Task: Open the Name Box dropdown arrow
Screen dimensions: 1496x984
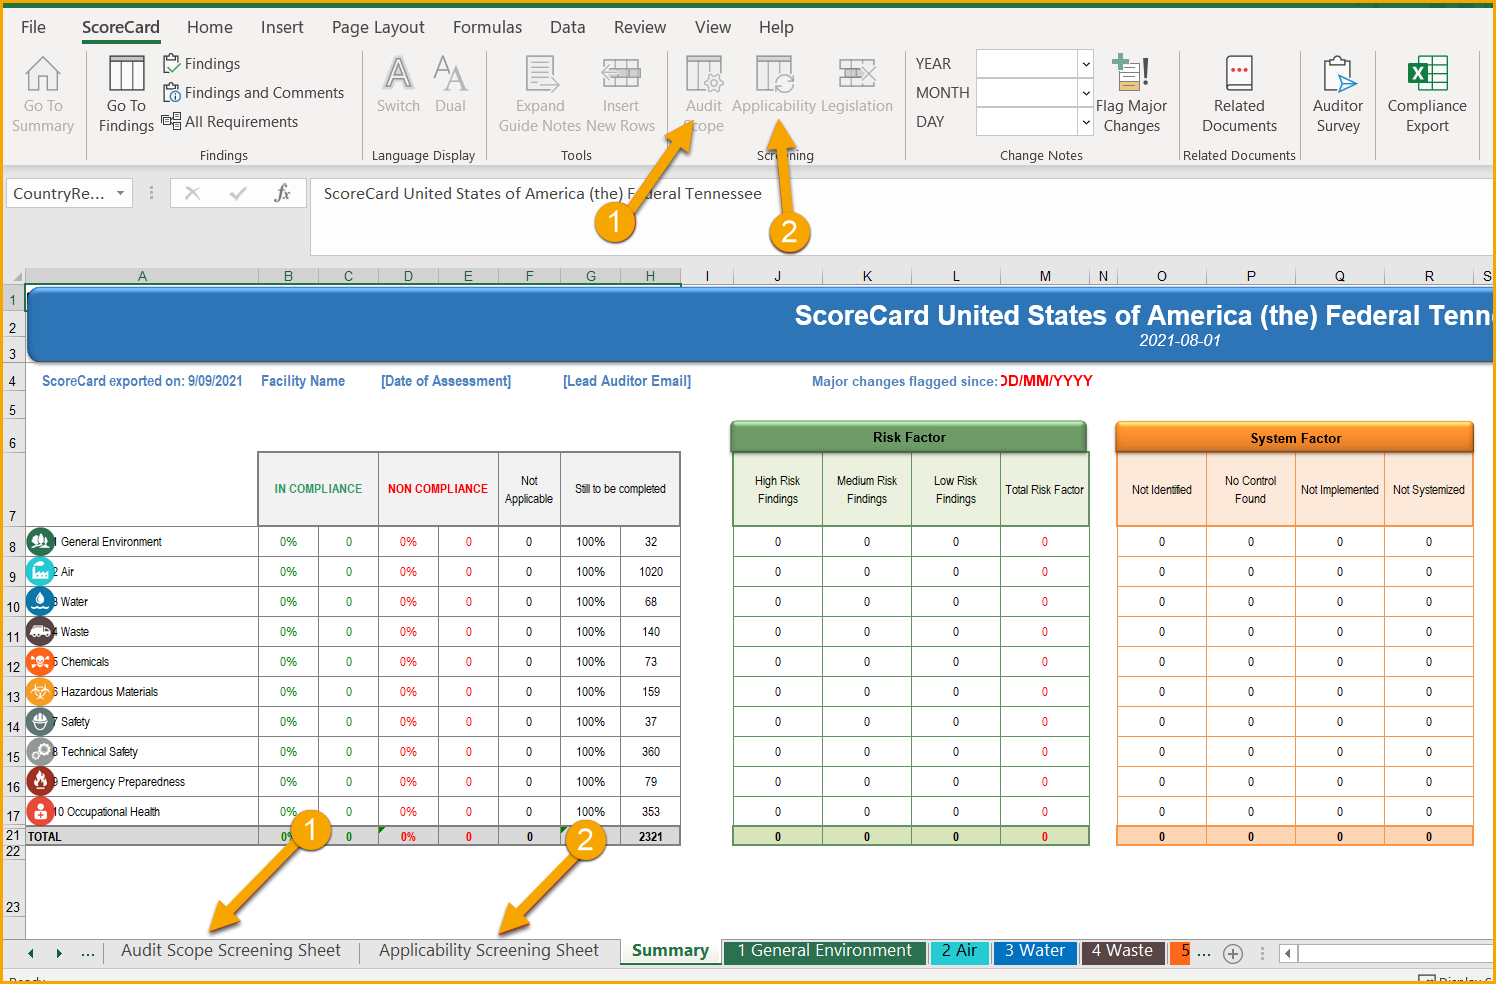Action: [119, 192]
